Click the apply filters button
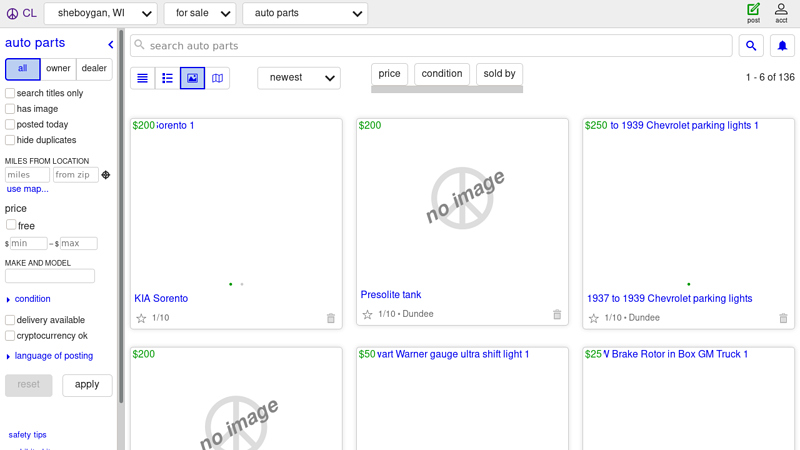The height and width of the screenshot is (450, 800). [87, 385]
